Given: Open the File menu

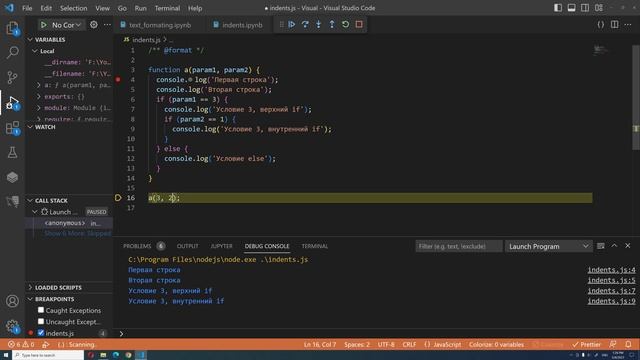Looking at the screenshot, I should click(x=27, y=8).
